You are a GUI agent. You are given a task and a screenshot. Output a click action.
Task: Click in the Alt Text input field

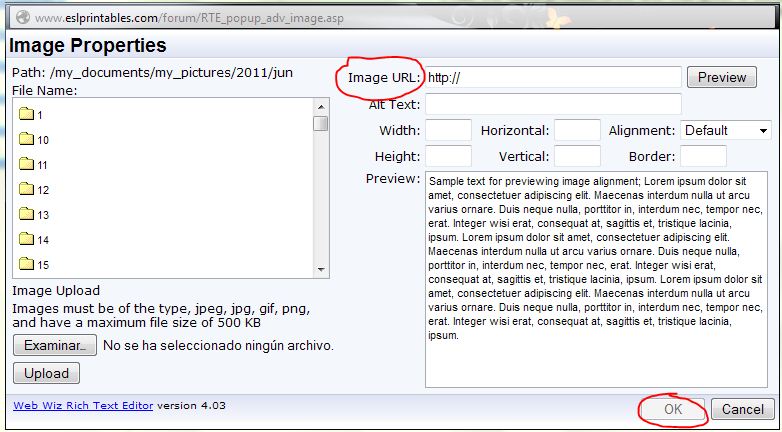click(x=553, y=104)
